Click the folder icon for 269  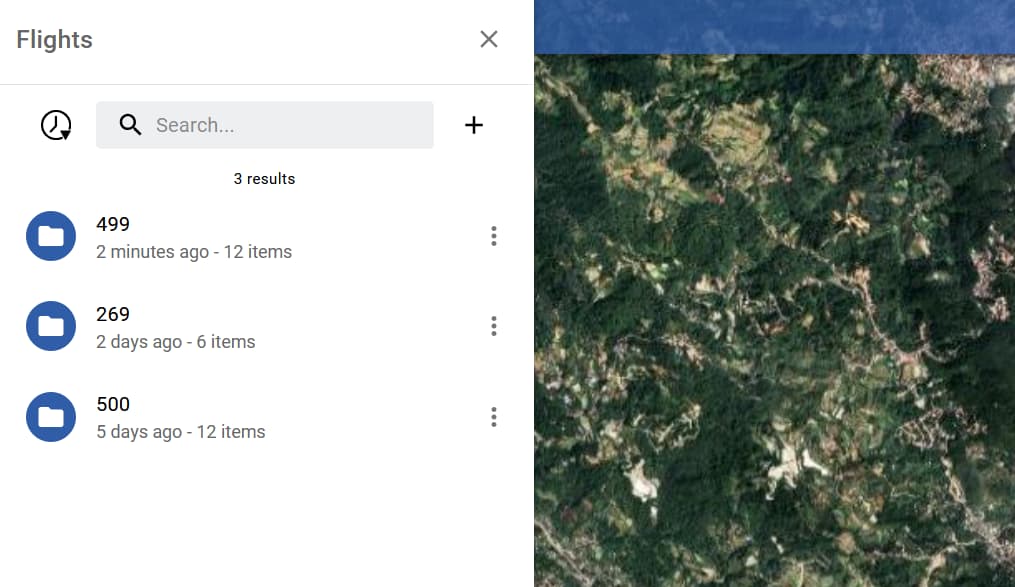[51, 326]
